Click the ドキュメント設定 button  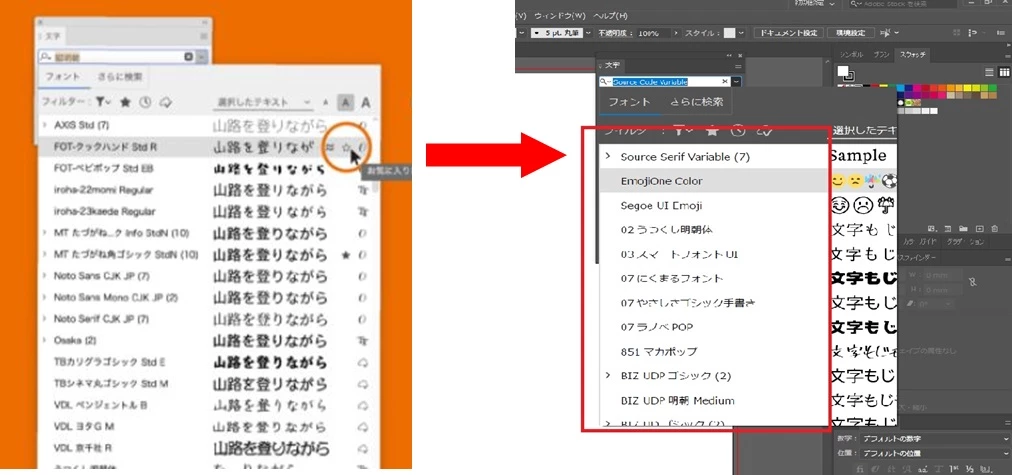[788, 33]
